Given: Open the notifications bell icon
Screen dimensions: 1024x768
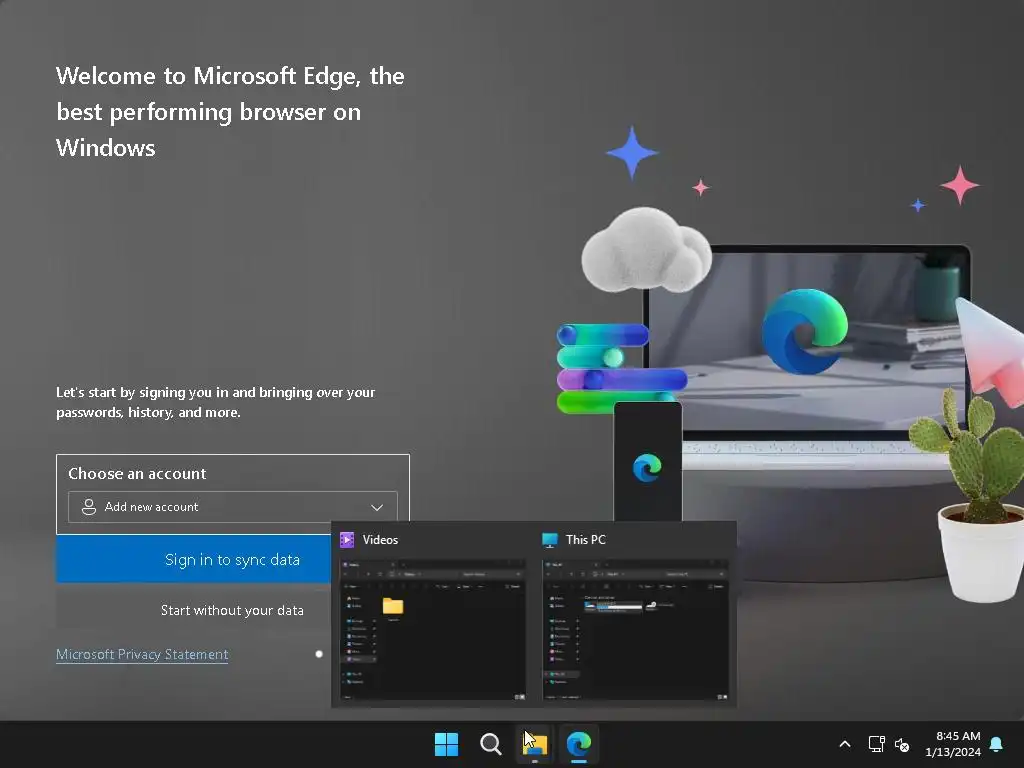Looking at the screenshot, I should [x=997, y=744].
